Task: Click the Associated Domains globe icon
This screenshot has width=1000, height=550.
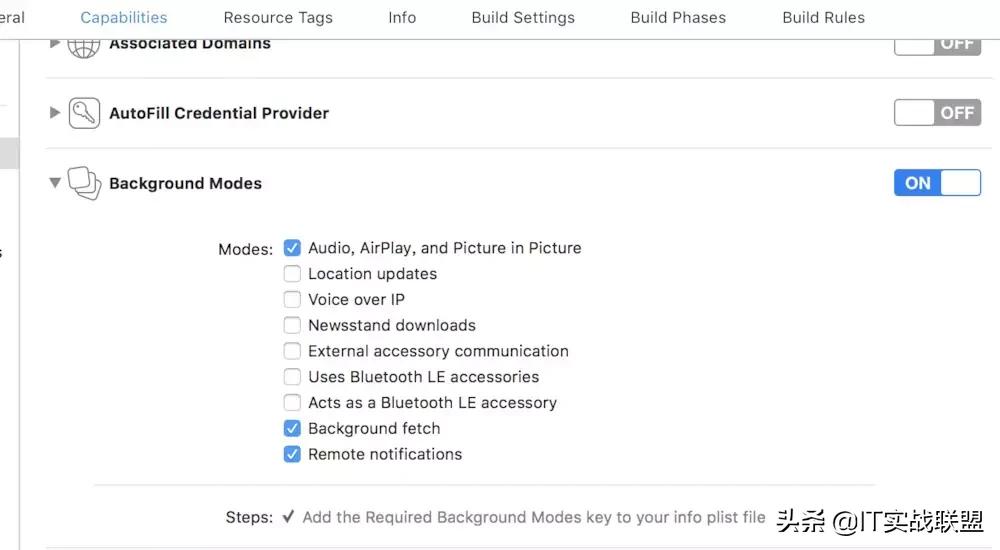Action: (x=85, y=45)
